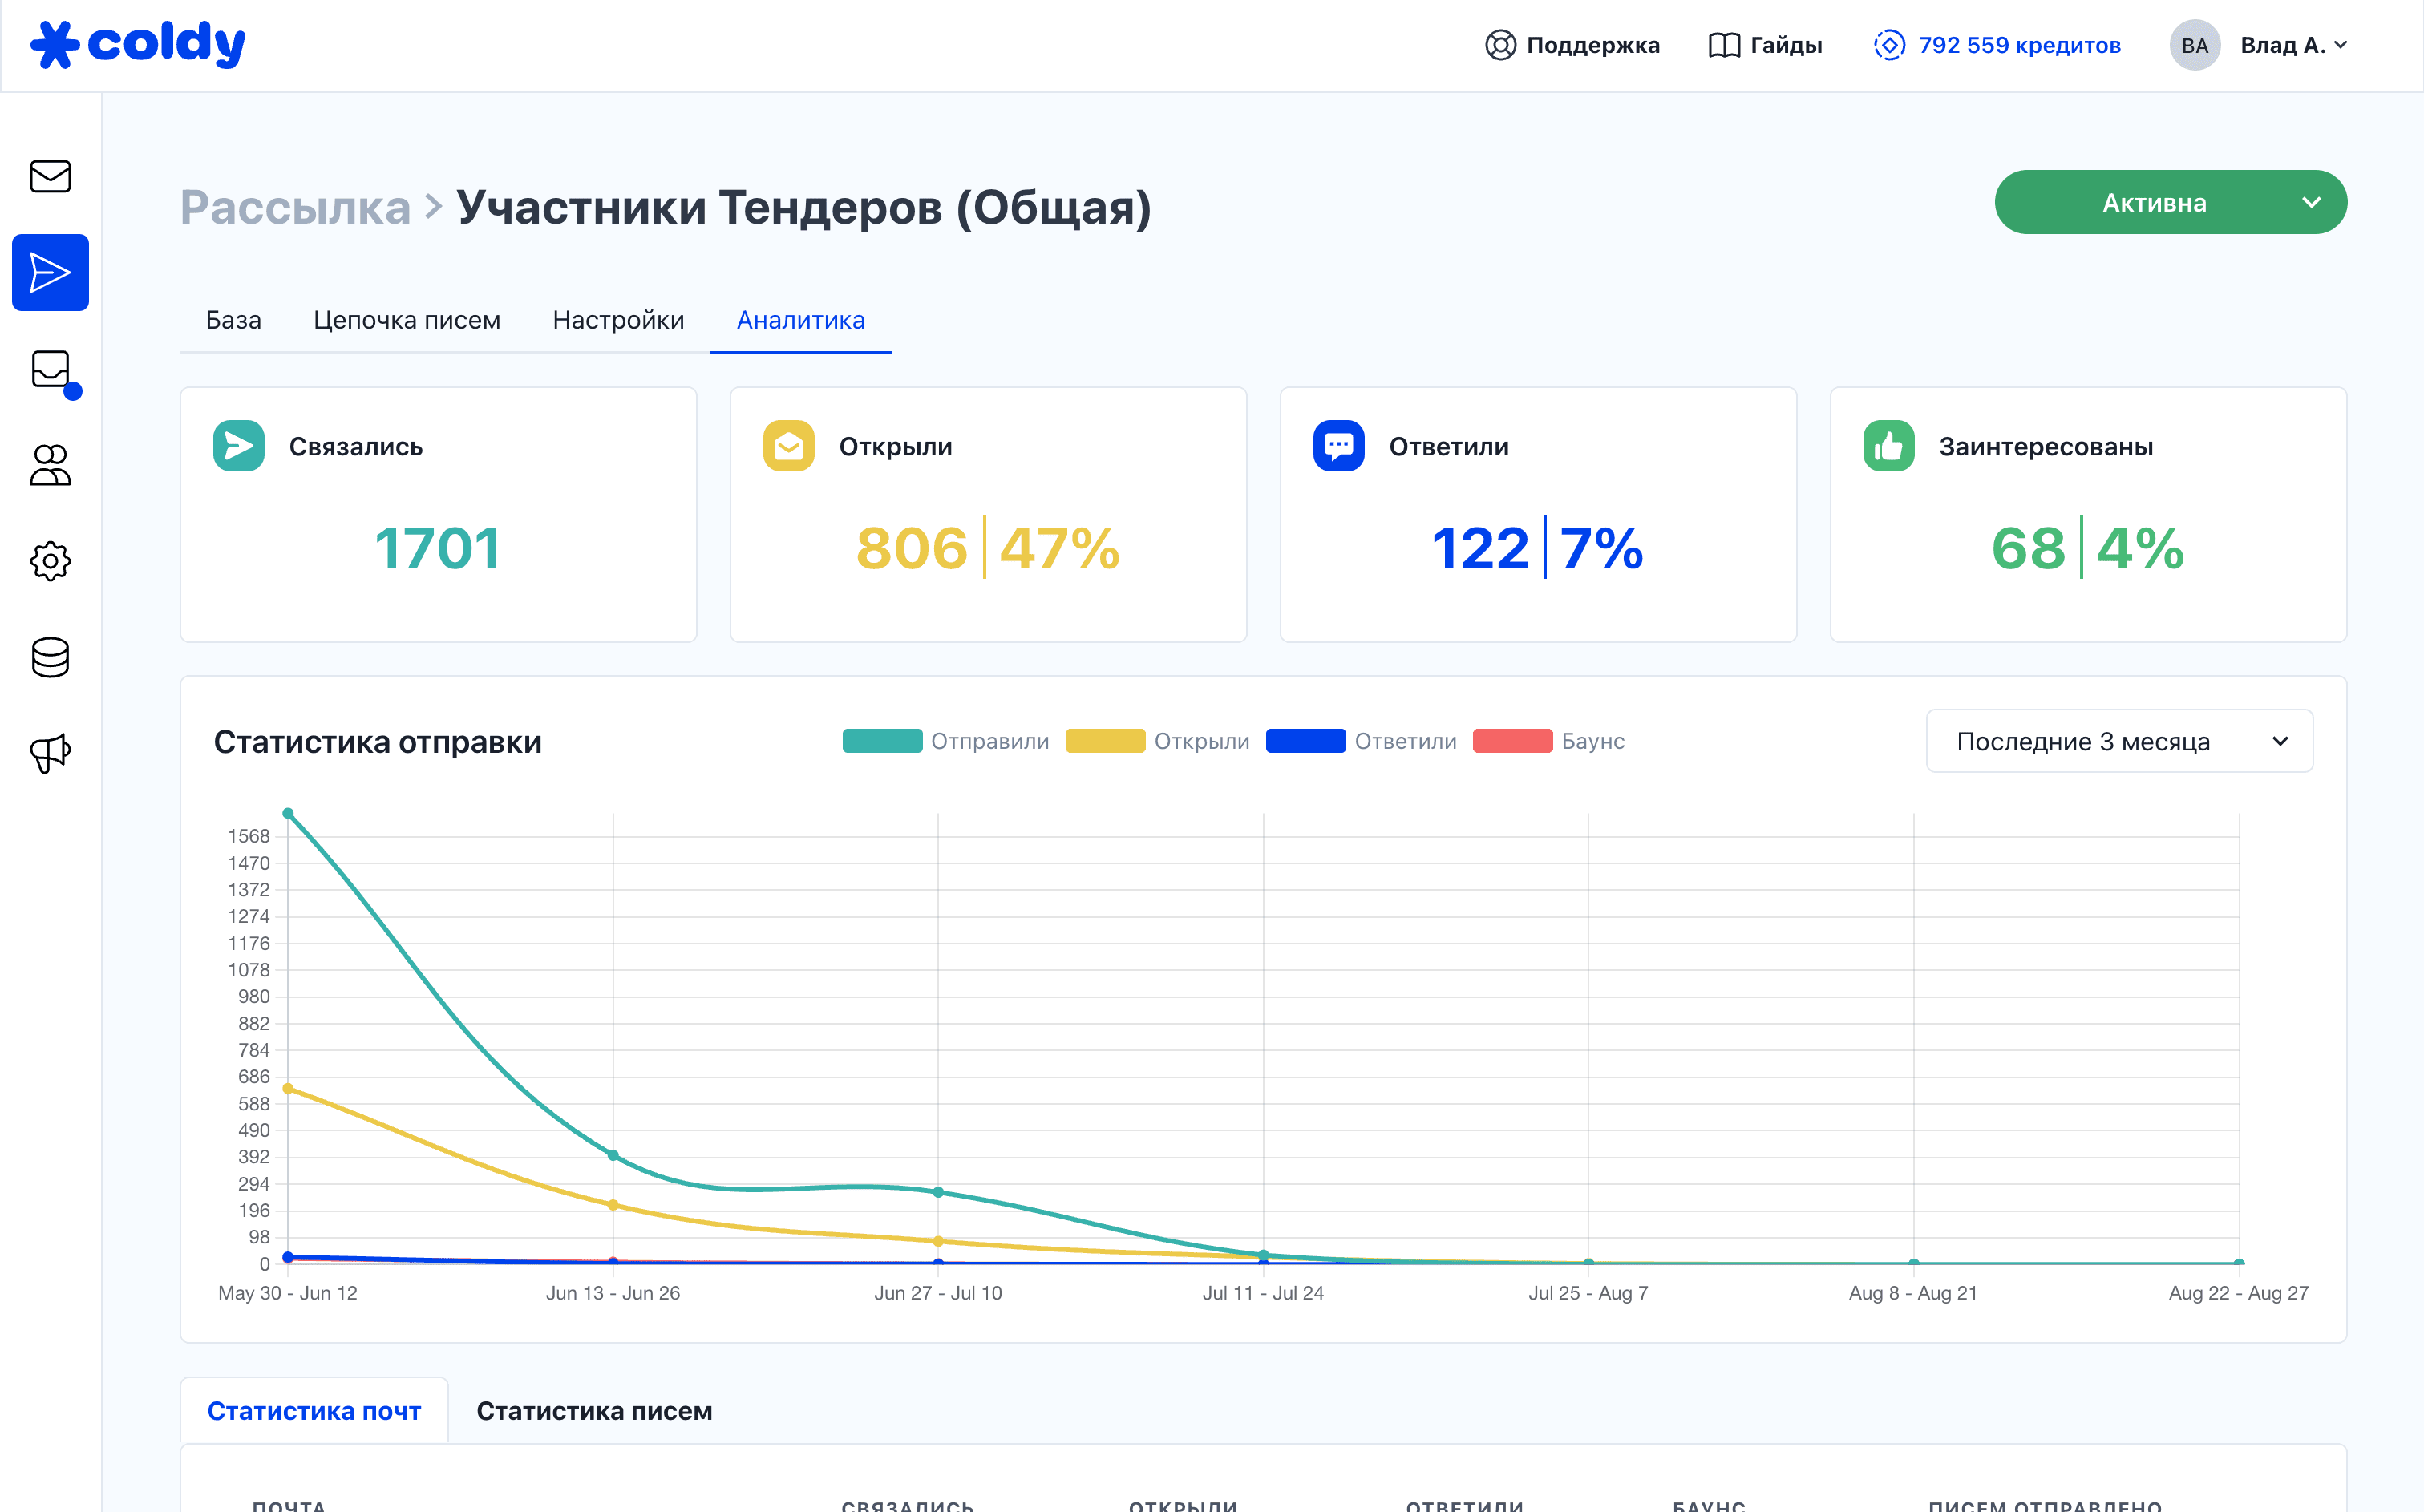Click the blue Ответили legend swatch

[x=1305, y=741]
